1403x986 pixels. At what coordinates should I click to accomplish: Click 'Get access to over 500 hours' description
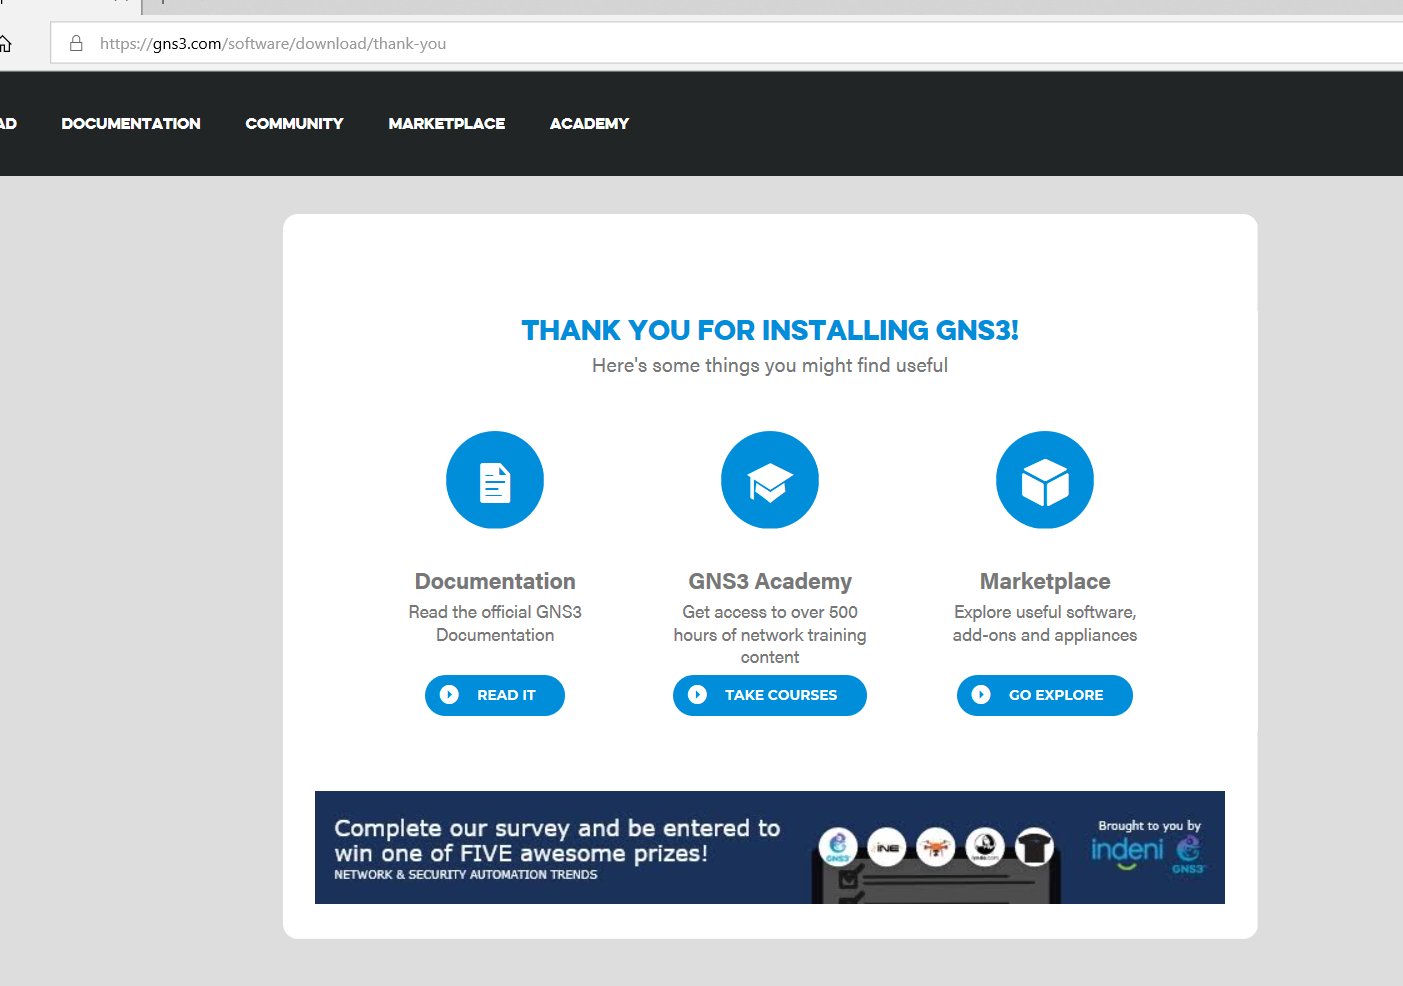[770, 634]
